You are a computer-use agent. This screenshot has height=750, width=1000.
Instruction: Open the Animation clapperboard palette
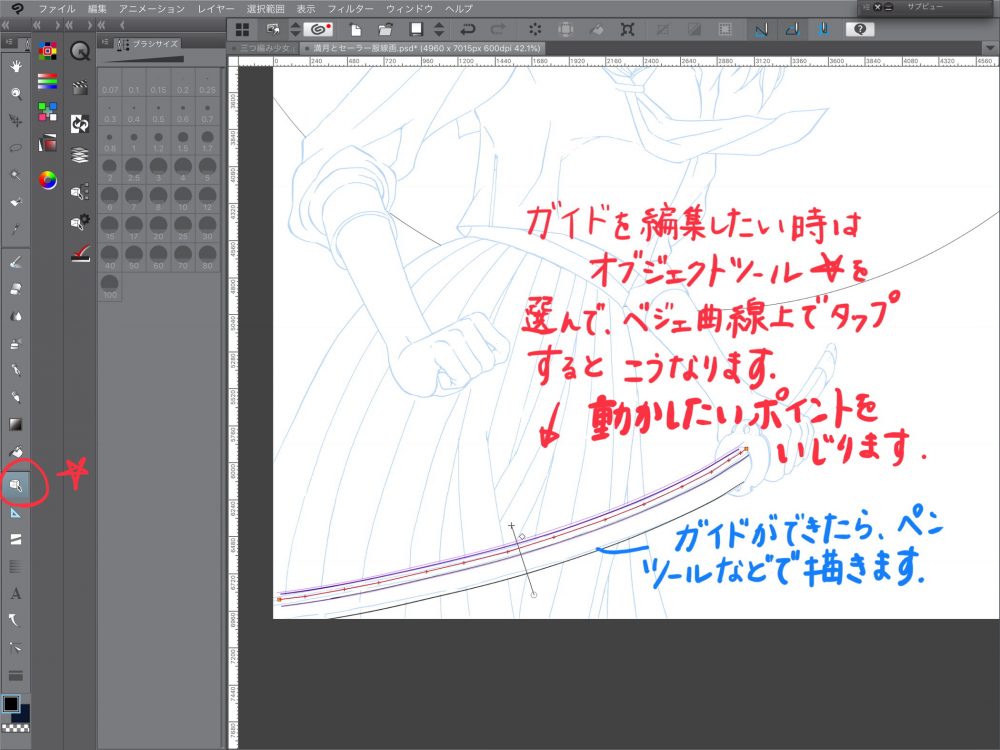(80, 87)
